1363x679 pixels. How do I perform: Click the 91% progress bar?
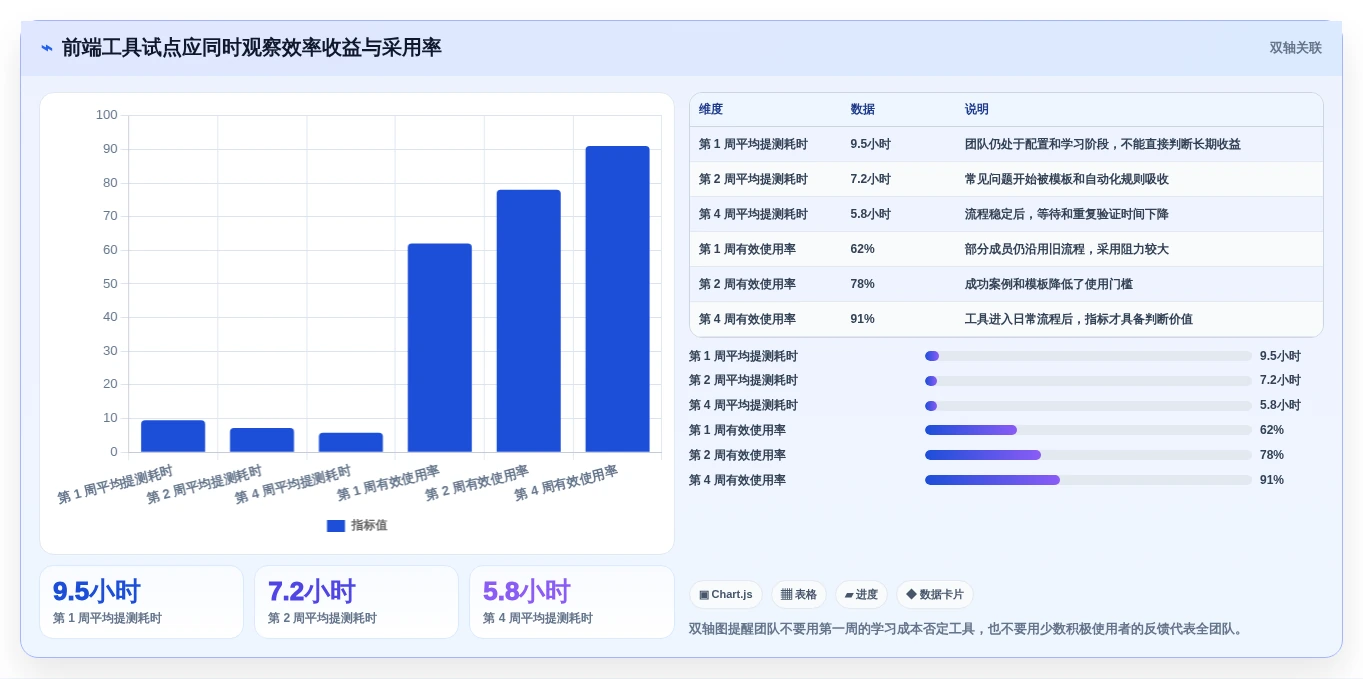point(1088,480)
